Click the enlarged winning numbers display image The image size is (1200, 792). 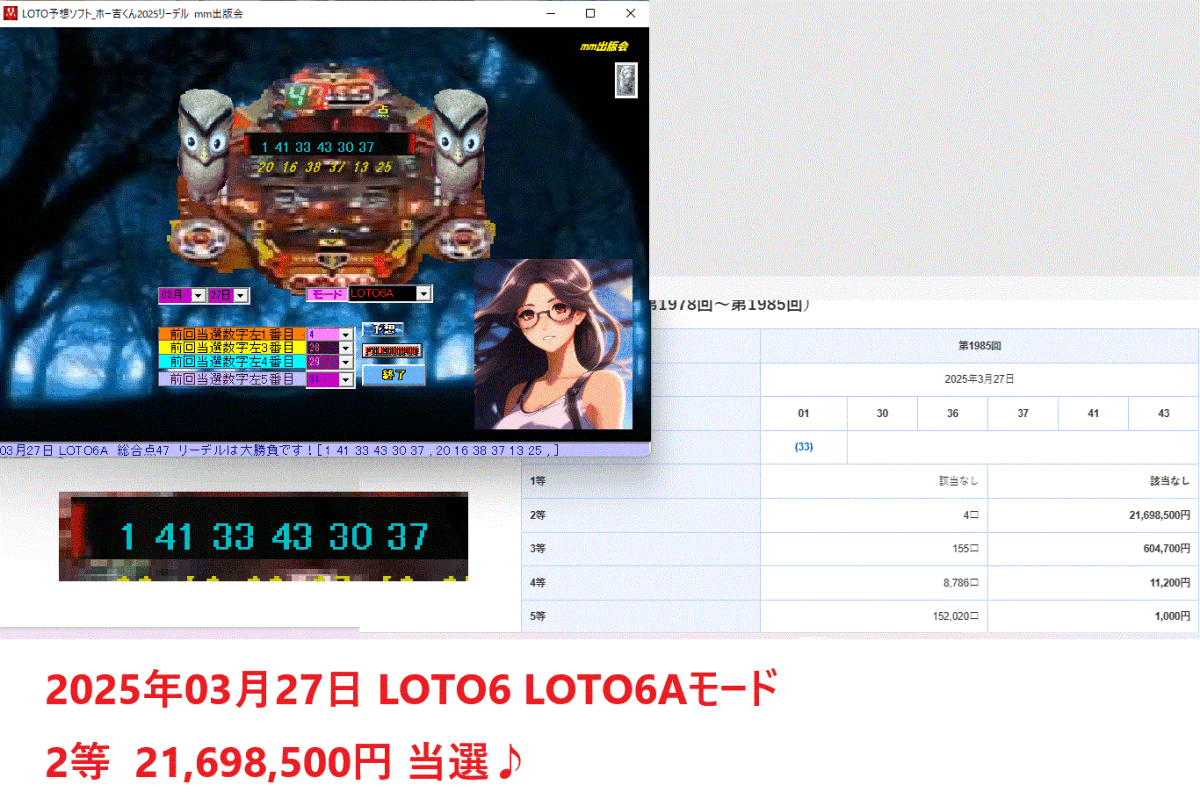click(x=265, y=537)
